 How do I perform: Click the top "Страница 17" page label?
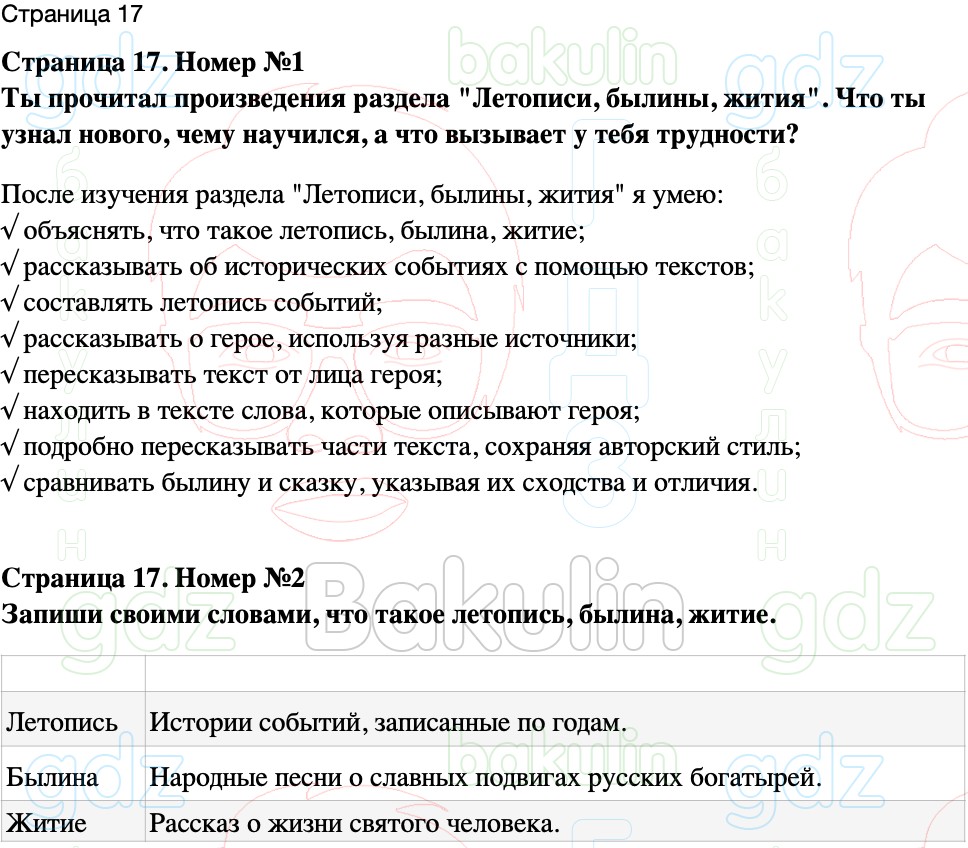72,14
